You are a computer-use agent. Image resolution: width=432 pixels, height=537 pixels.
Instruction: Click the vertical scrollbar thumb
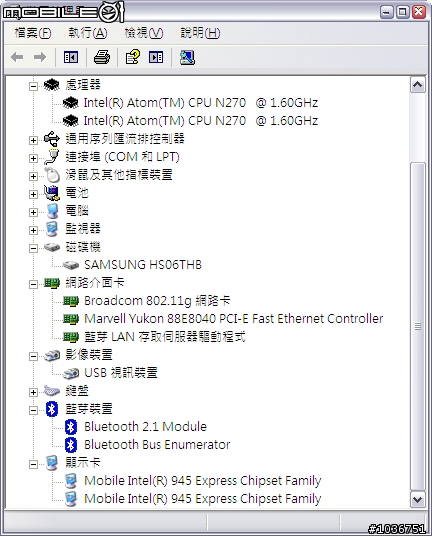(x=417, y=327)
